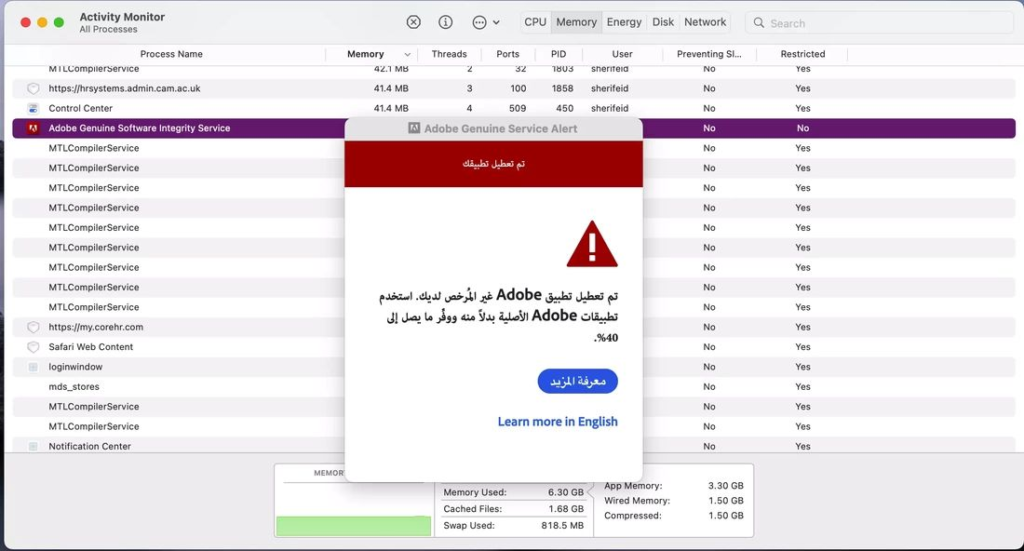
Task: Select the Control Center process row
Action: point(513,108)
